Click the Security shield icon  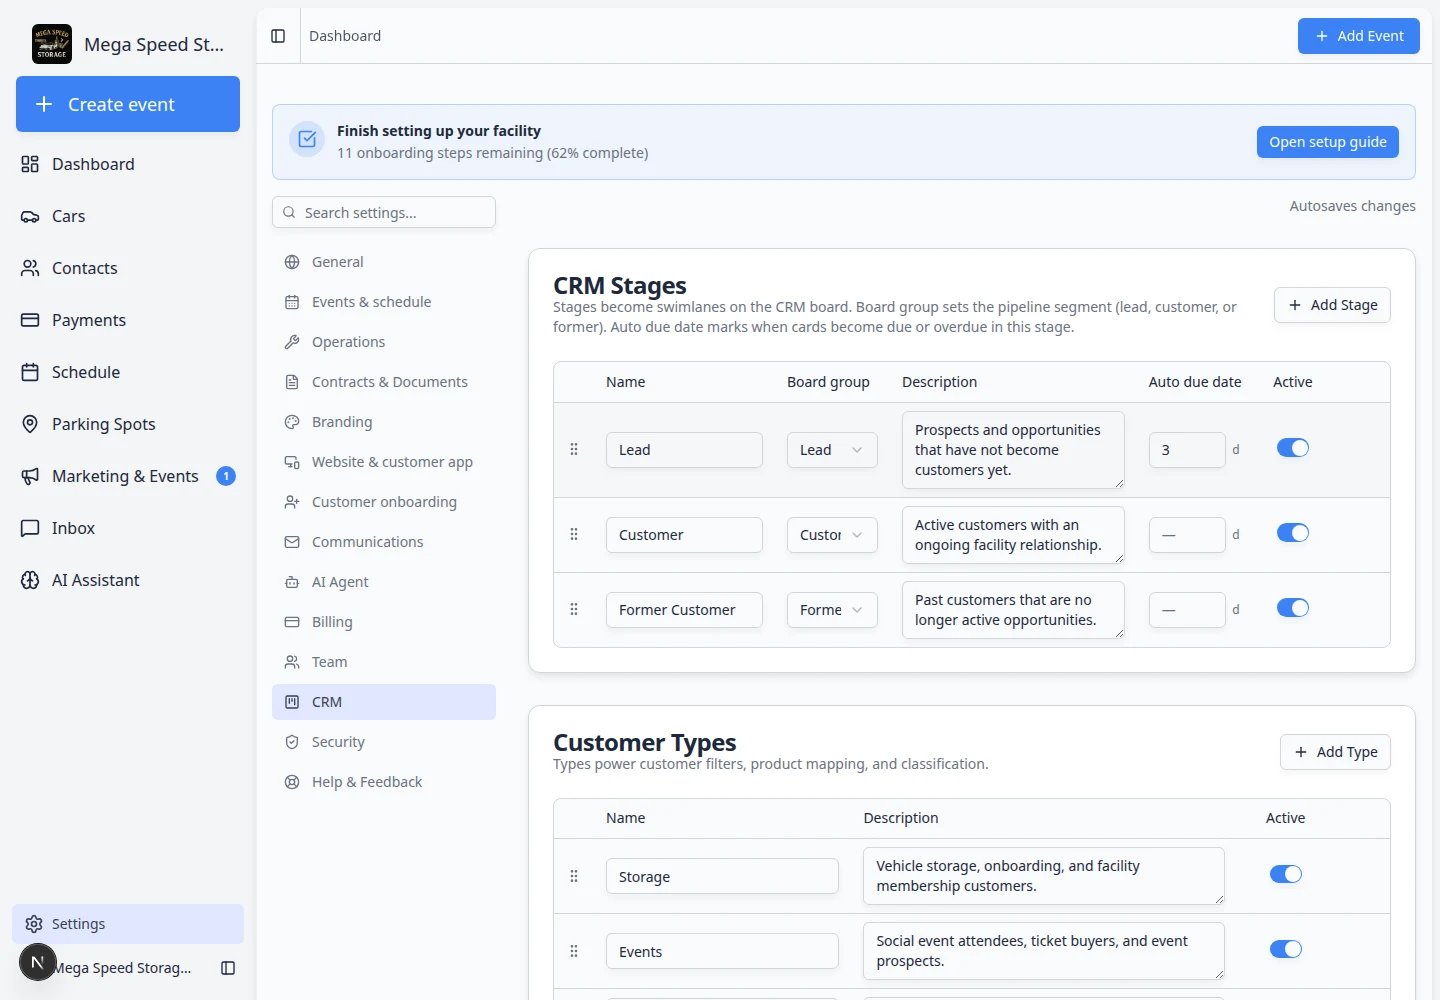click(292, 742)
